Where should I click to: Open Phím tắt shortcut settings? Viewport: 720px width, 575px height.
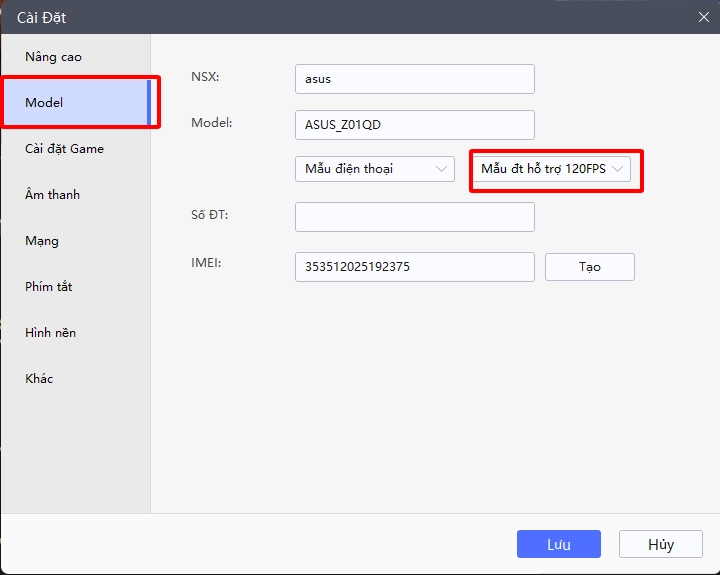point(48,287)
